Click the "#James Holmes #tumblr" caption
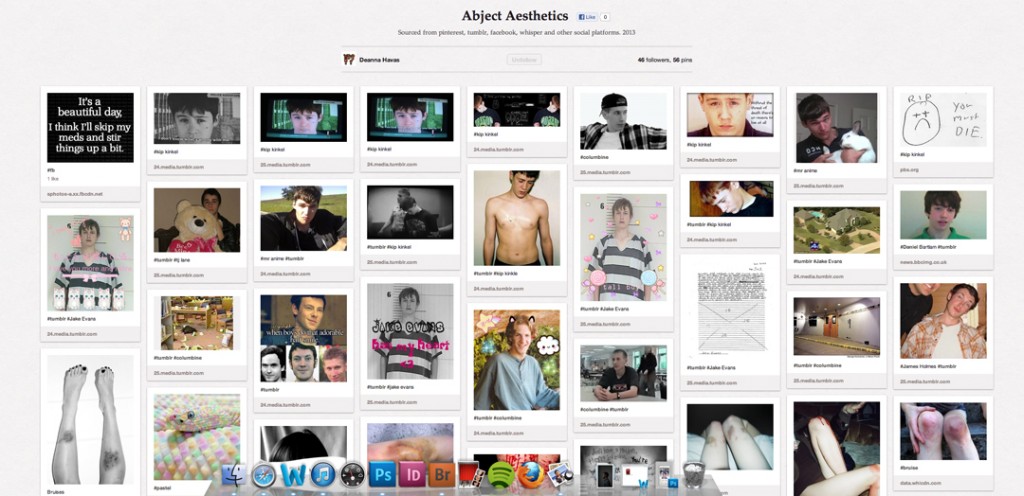This screenshot has width=1024, height=496. click(x=927, y=366)
